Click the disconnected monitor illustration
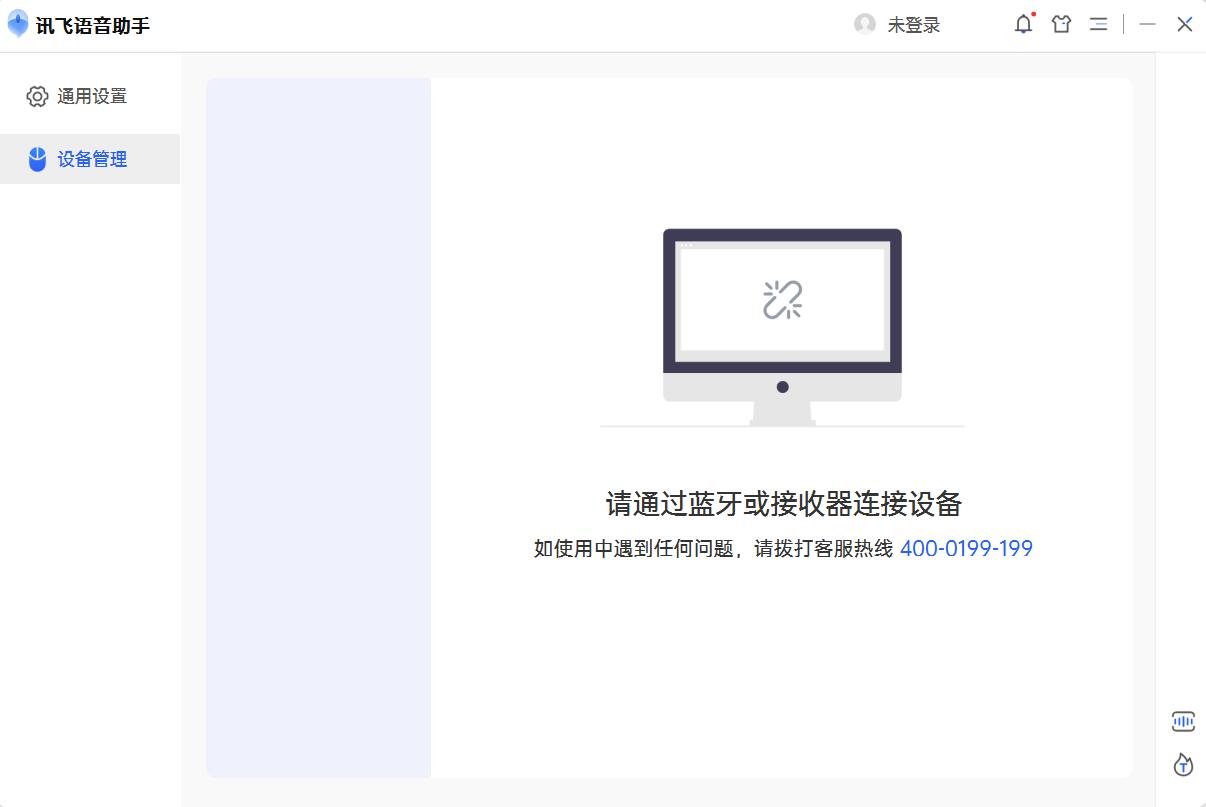 tap(782, 328)
